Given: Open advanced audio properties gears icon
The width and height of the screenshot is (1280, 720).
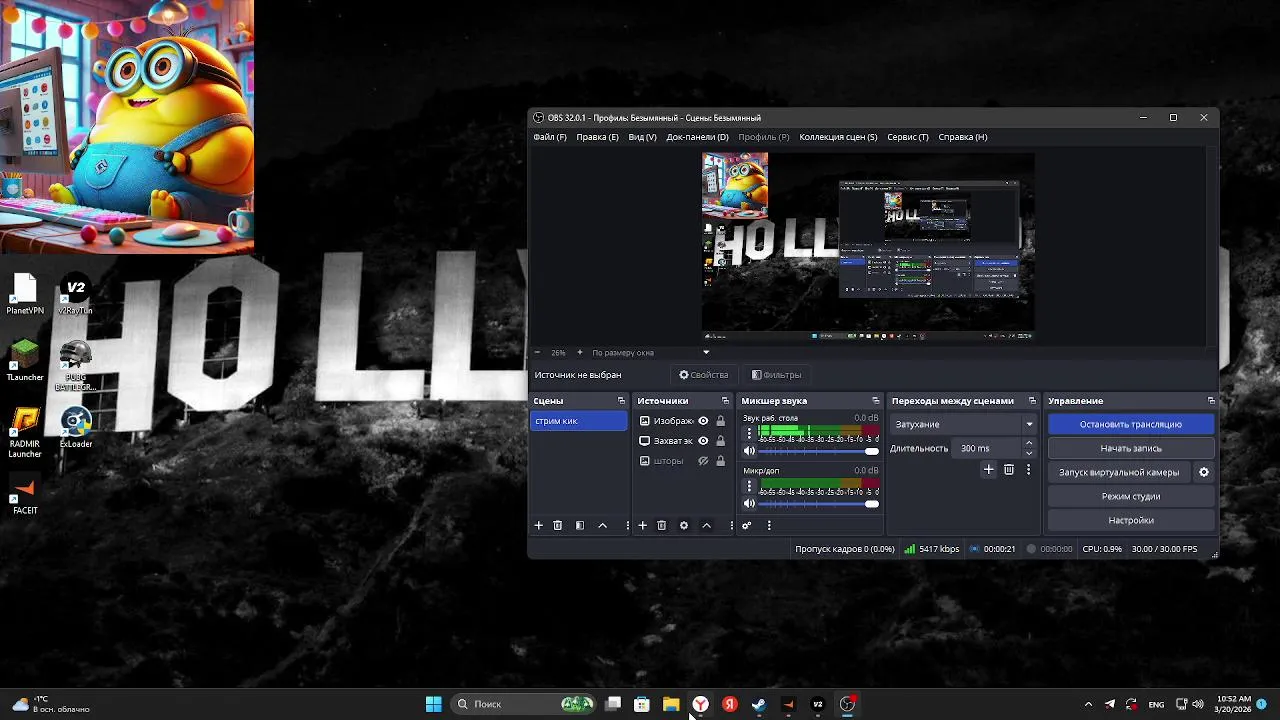Looking at the screenshot, I should pyautogui.click(x=746, y=525).
